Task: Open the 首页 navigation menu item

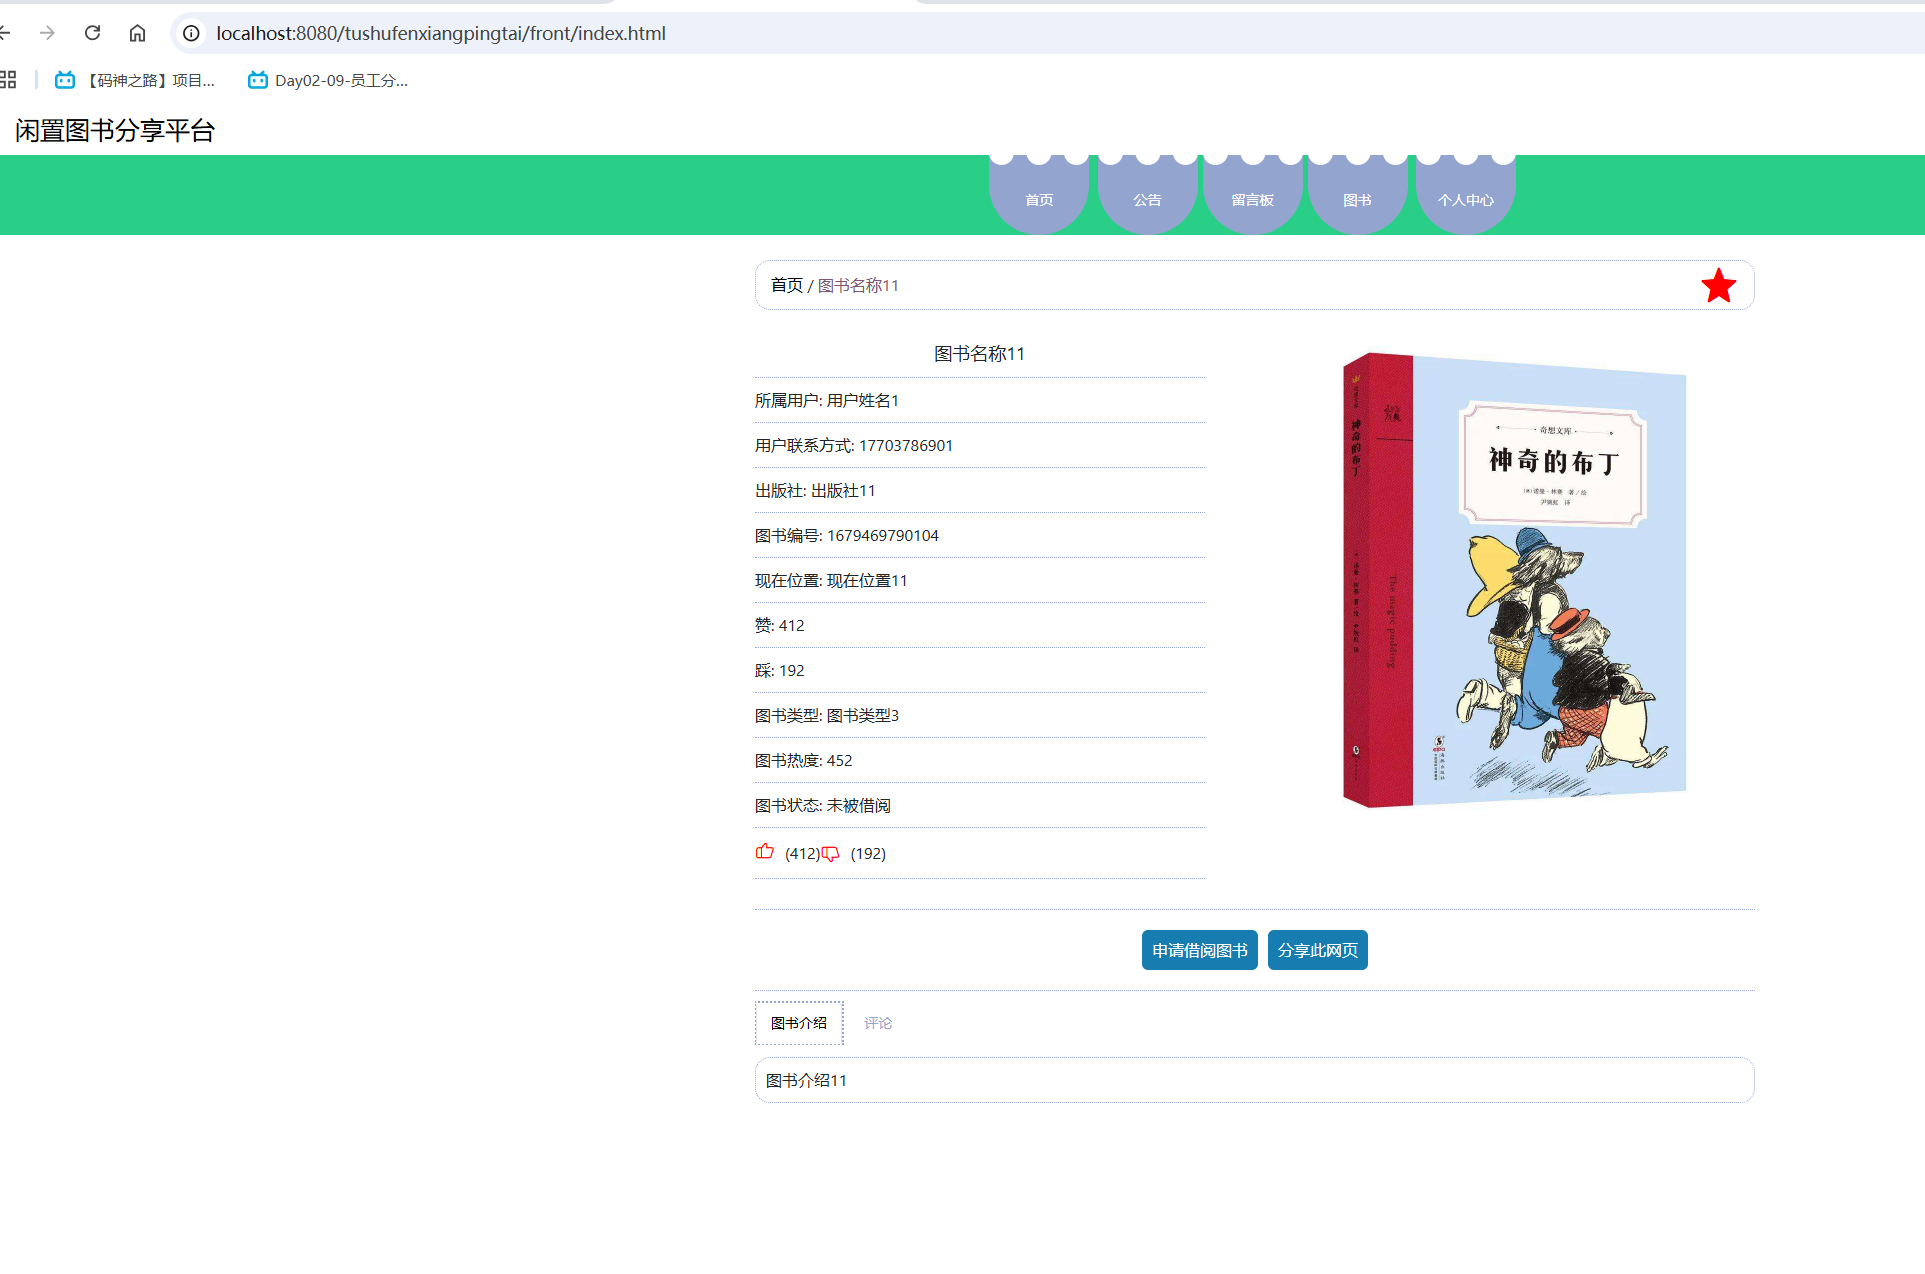Action: (1039, 198)
